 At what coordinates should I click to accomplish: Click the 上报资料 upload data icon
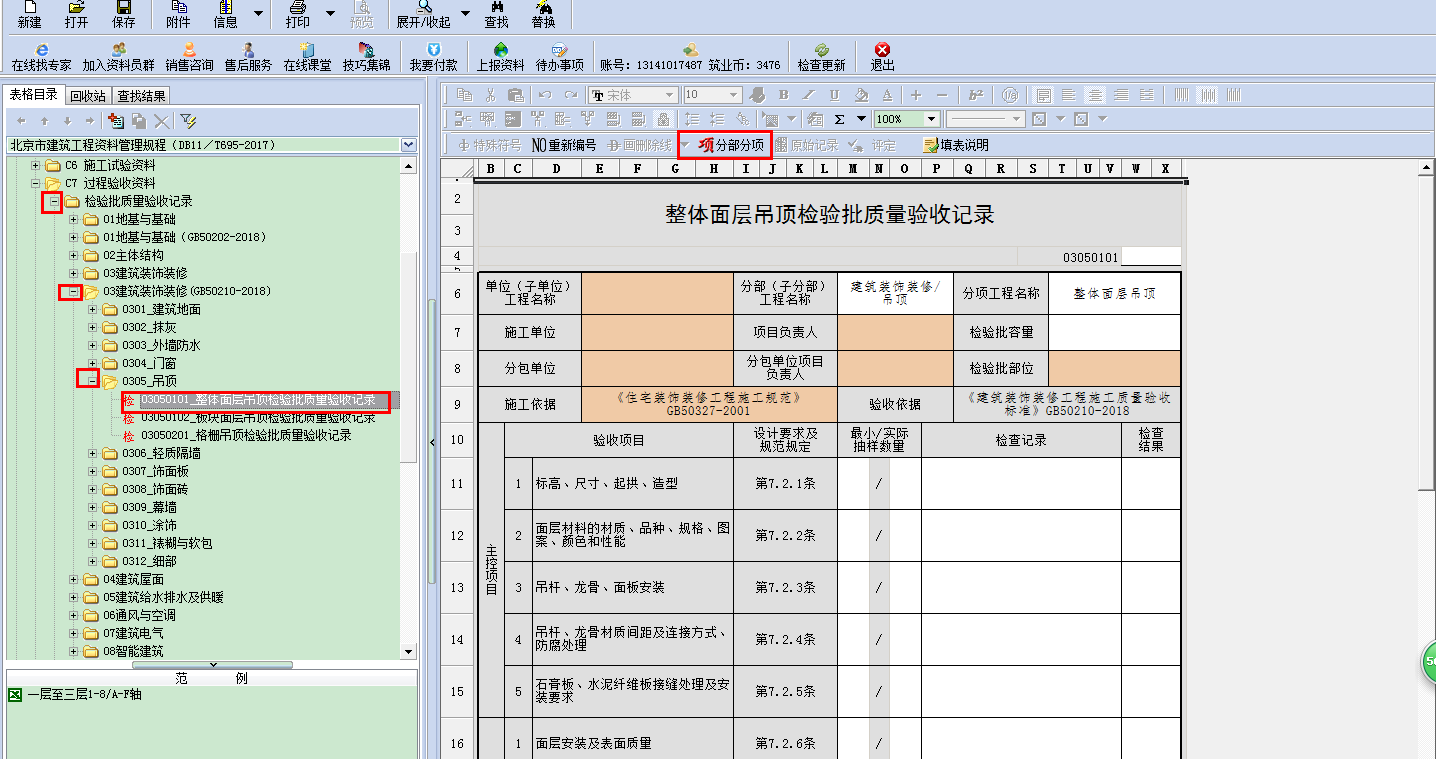(x=500, y=50)
